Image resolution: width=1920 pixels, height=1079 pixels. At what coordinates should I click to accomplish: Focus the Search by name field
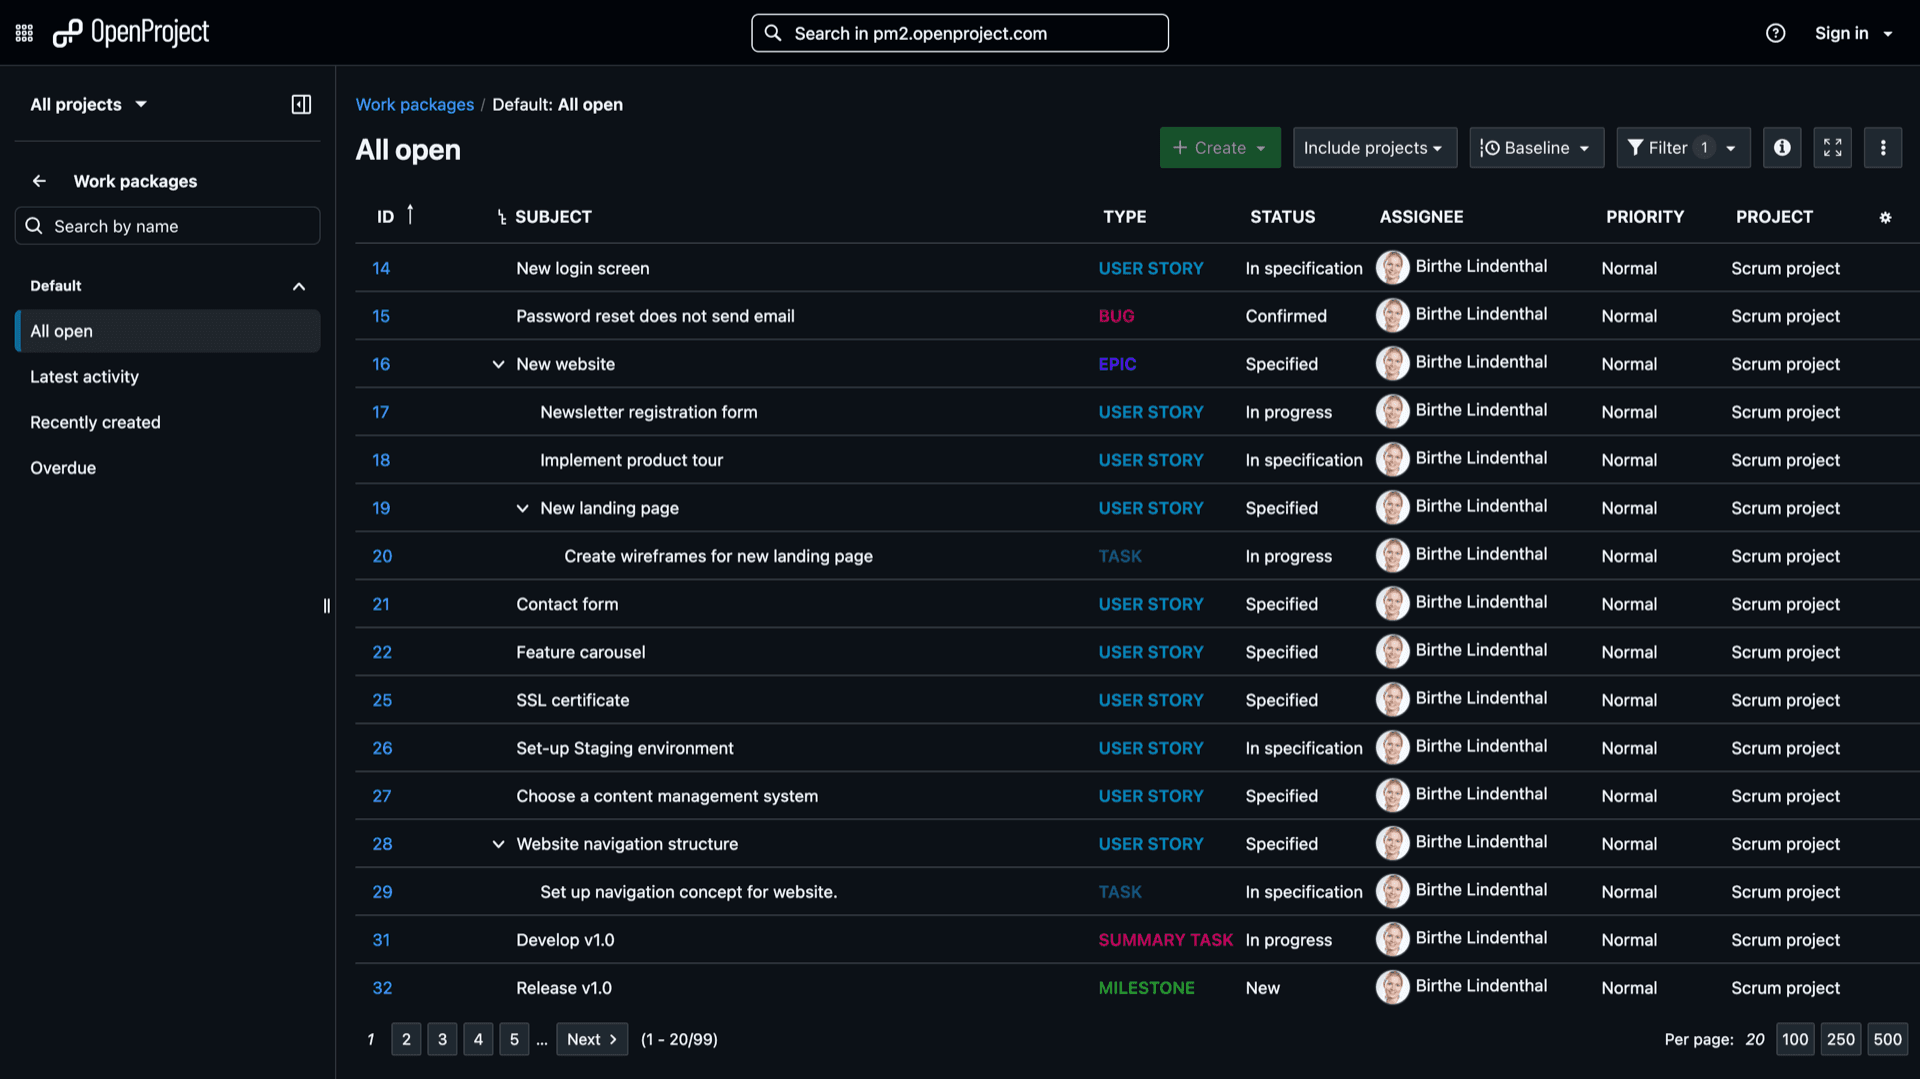[x=168, y=226]
